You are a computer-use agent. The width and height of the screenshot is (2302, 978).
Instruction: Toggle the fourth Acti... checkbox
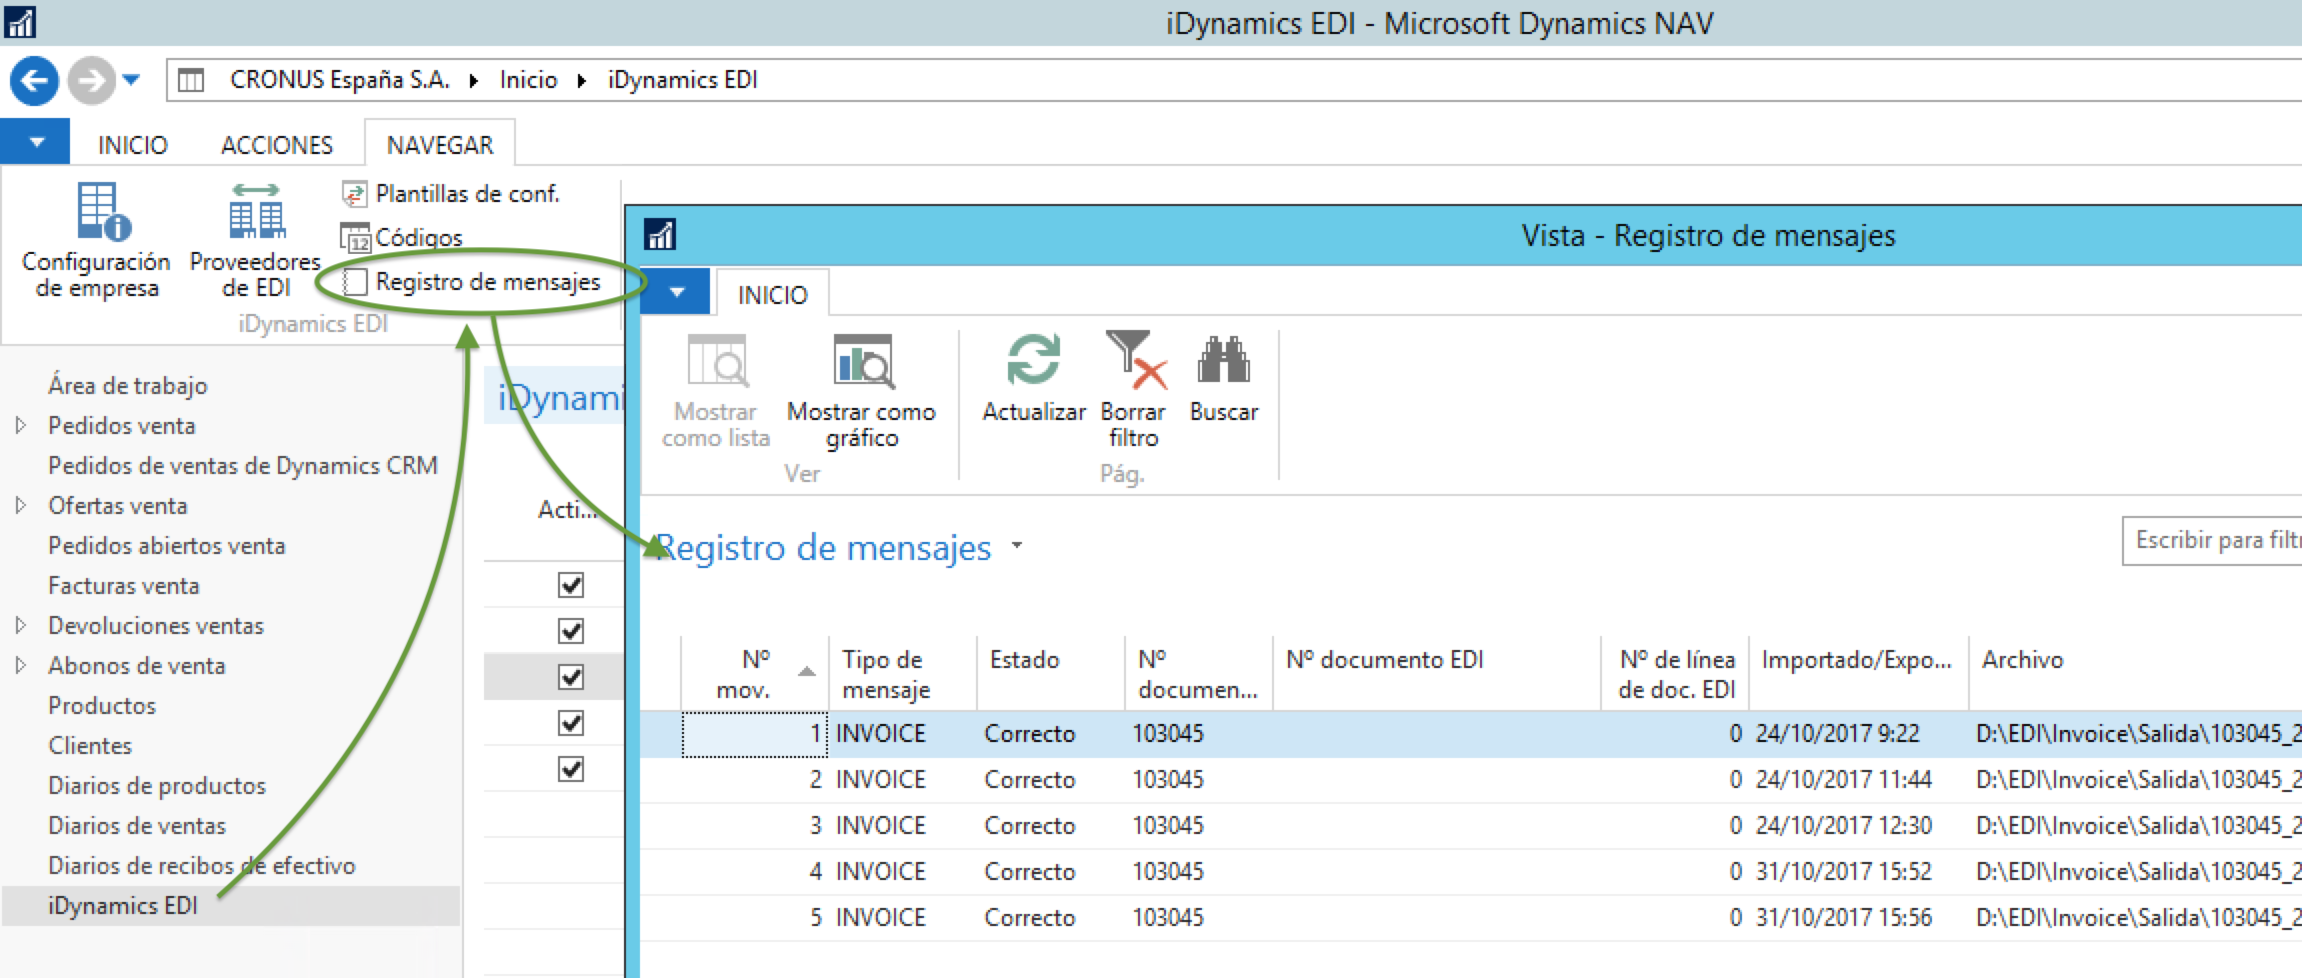pyautogui.click(x=571, y=723)
